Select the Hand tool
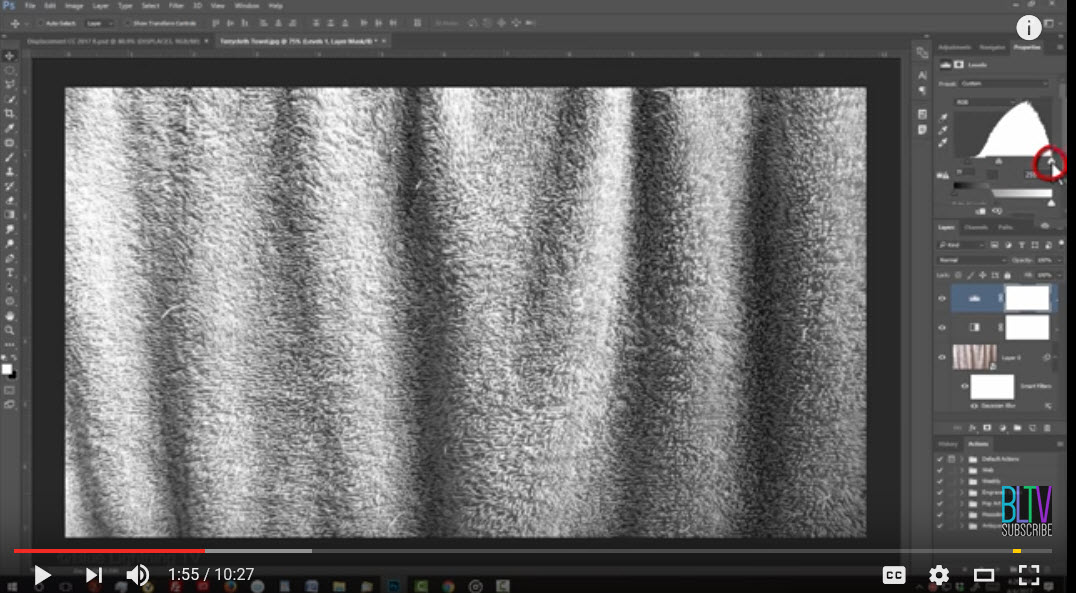 10,316
